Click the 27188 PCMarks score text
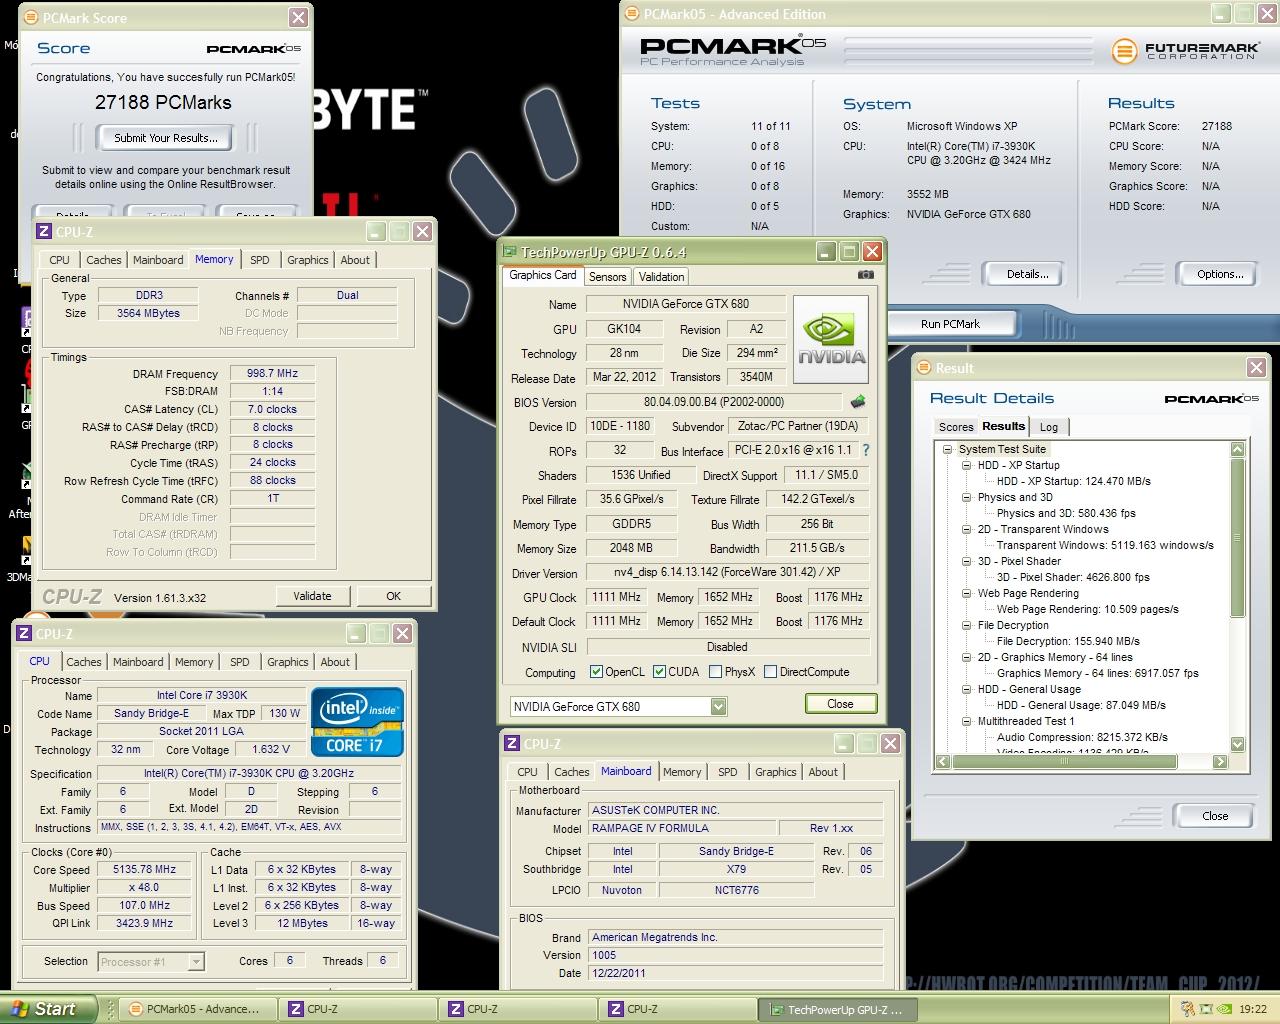This screenshot has width=1280, height=1024. click(163, 102)
